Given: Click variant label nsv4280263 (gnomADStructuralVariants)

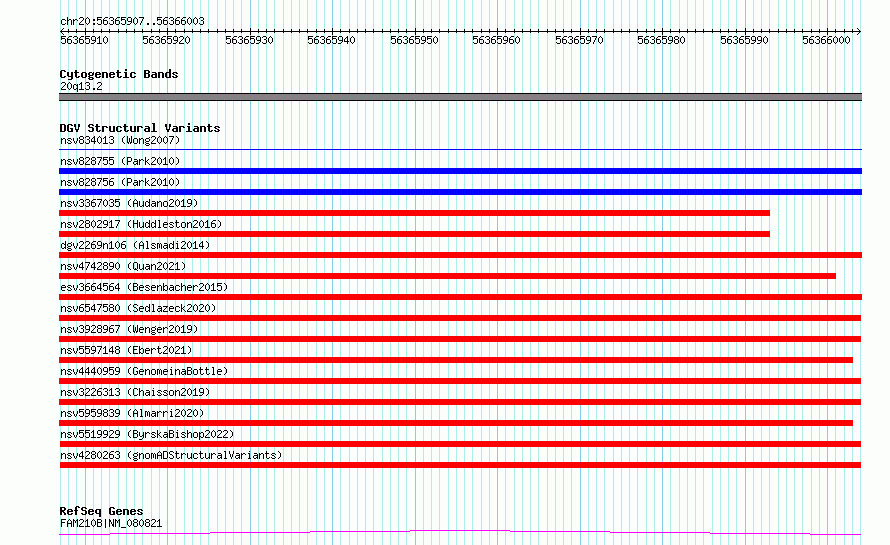Looking at the screenshot, I should tap(171, 455).
